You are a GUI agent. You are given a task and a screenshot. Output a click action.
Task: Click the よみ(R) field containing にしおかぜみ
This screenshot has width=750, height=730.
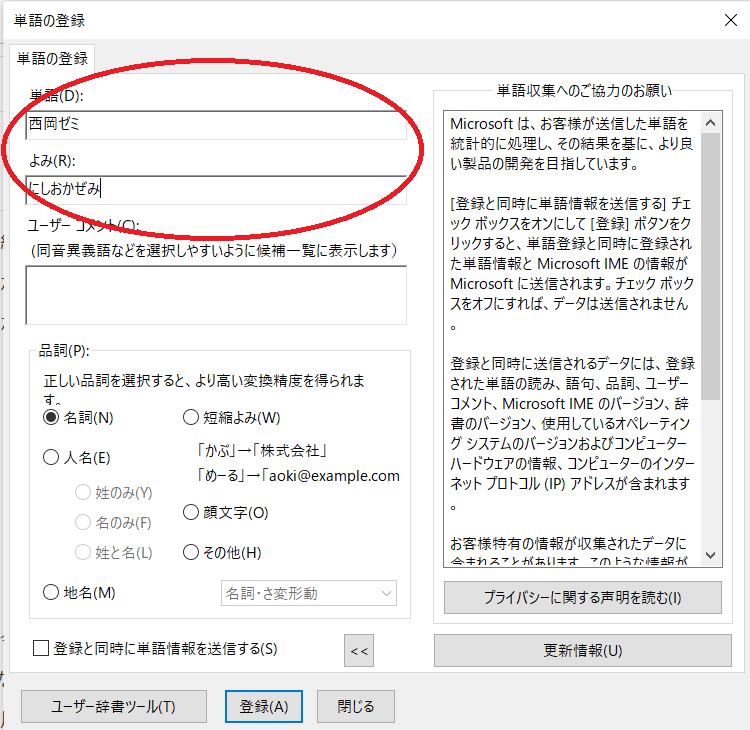click(x=216, y=190)
